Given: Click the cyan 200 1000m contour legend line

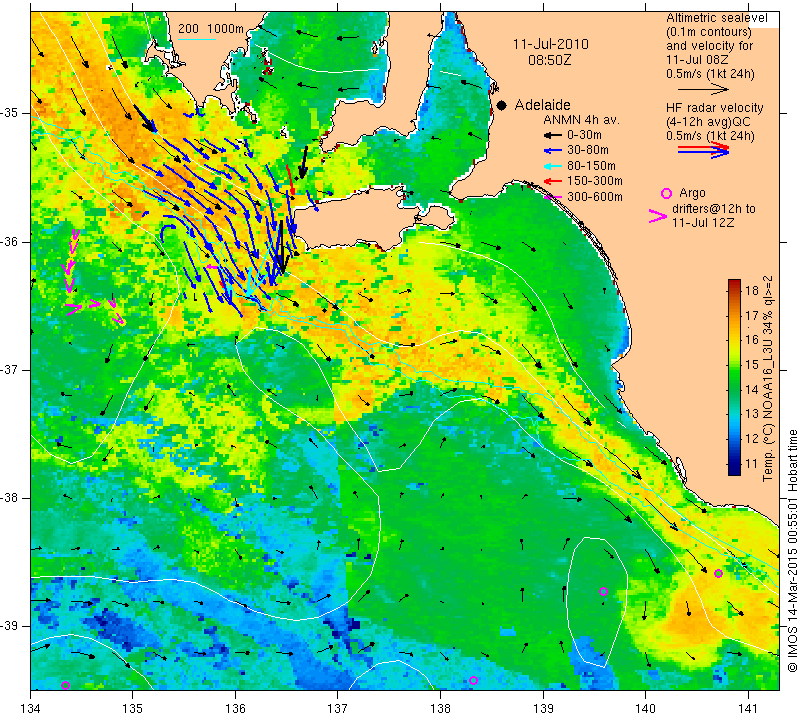Looking at the screenshot, I should 197,39.
